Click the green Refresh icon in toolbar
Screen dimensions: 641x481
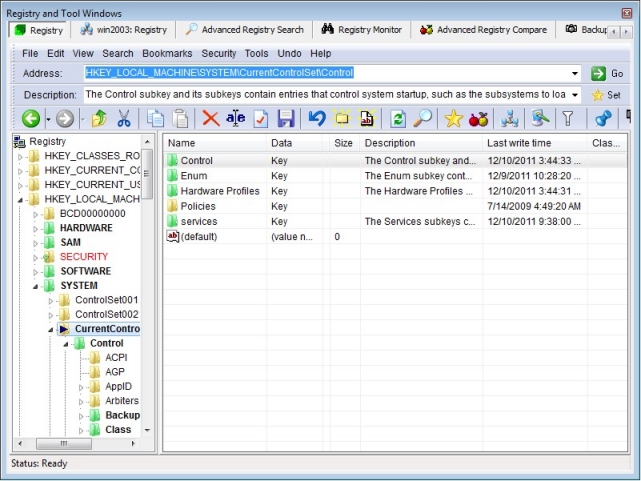tap(398, 119)
